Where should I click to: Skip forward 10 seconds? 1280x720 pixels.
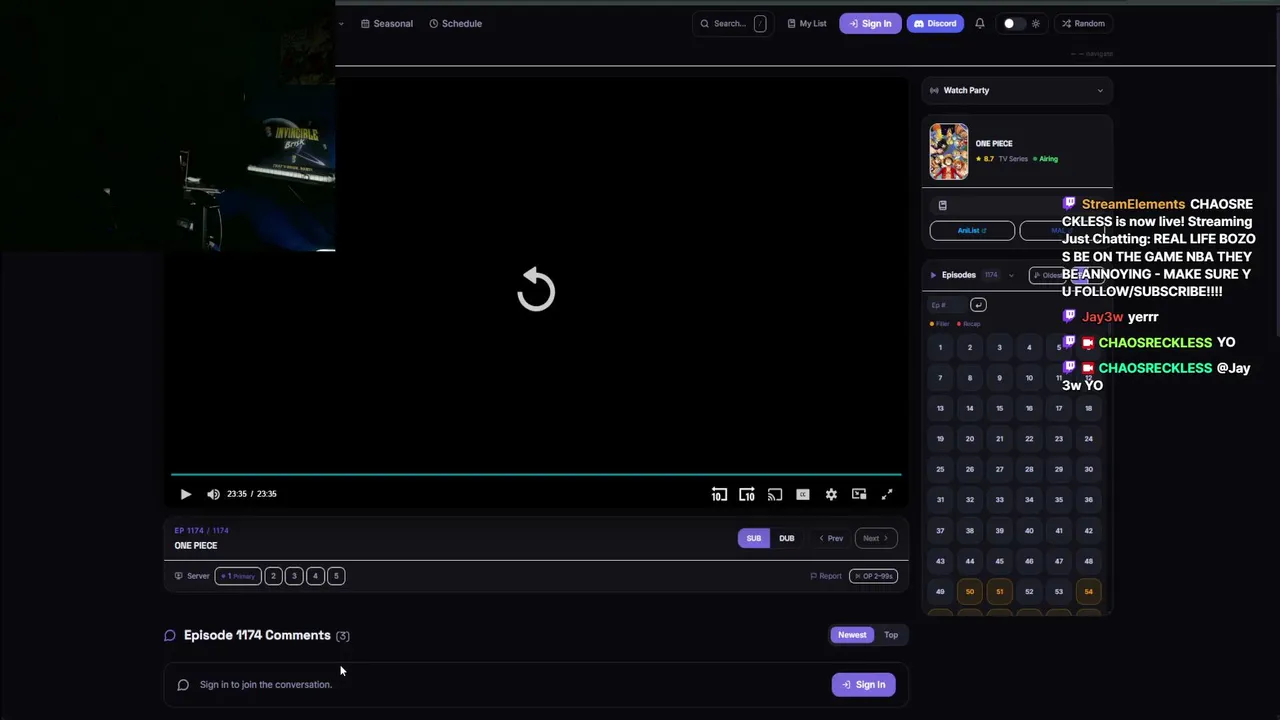click(x=747, y=494)
